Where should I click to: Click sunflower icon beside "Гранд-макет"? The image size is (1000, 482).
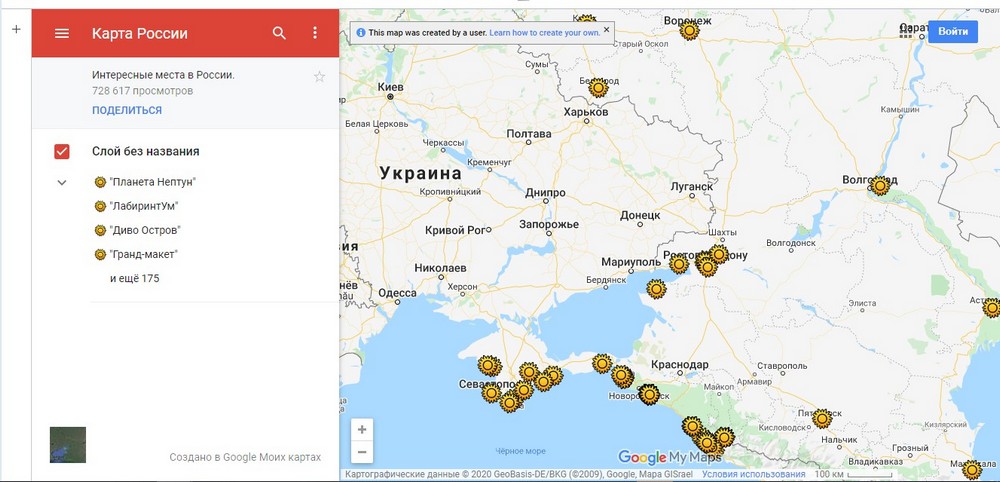click(x=100, y=254)
